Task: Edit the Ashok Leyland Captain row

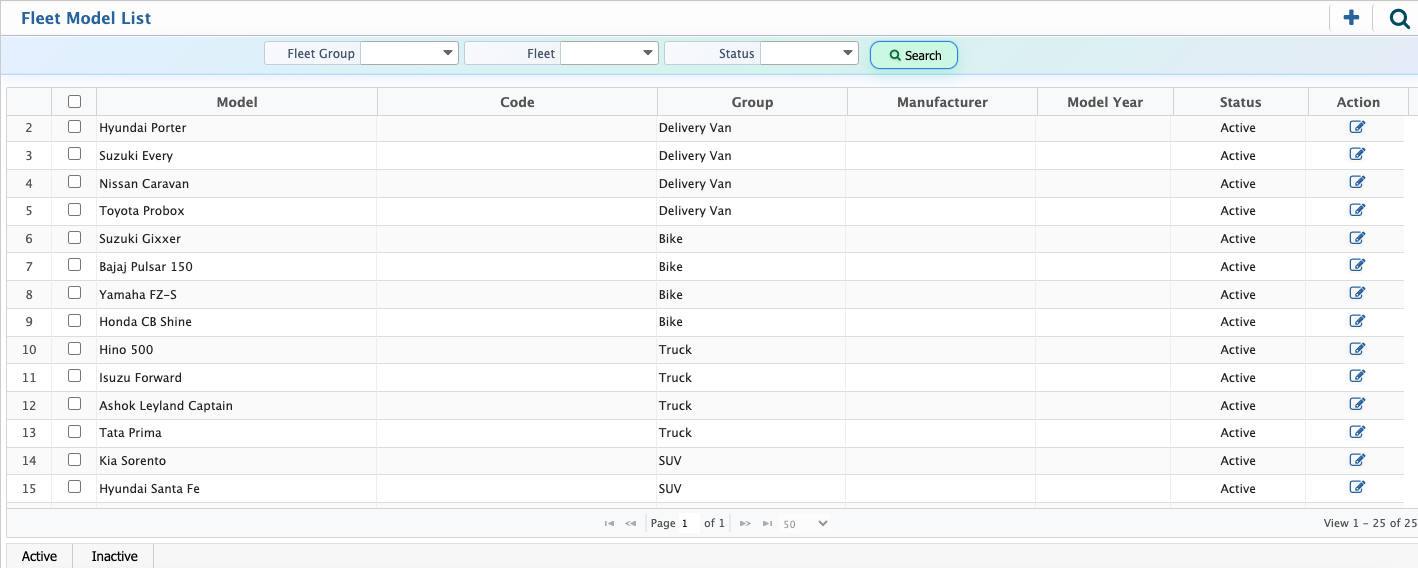Action: pyautogui.click(x=1357, y=405)
